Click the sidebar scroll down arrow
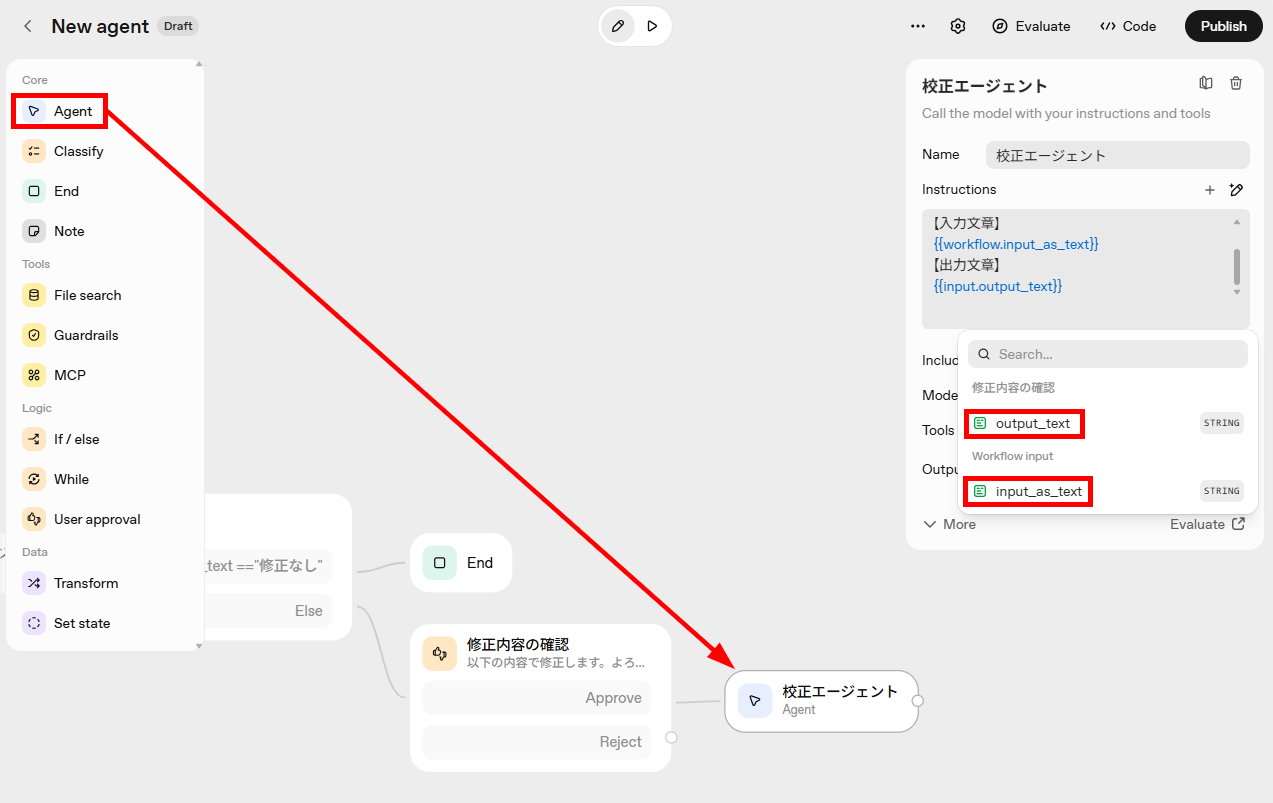This screenshot has width=1273, height=803. click(x=199, y=646)
